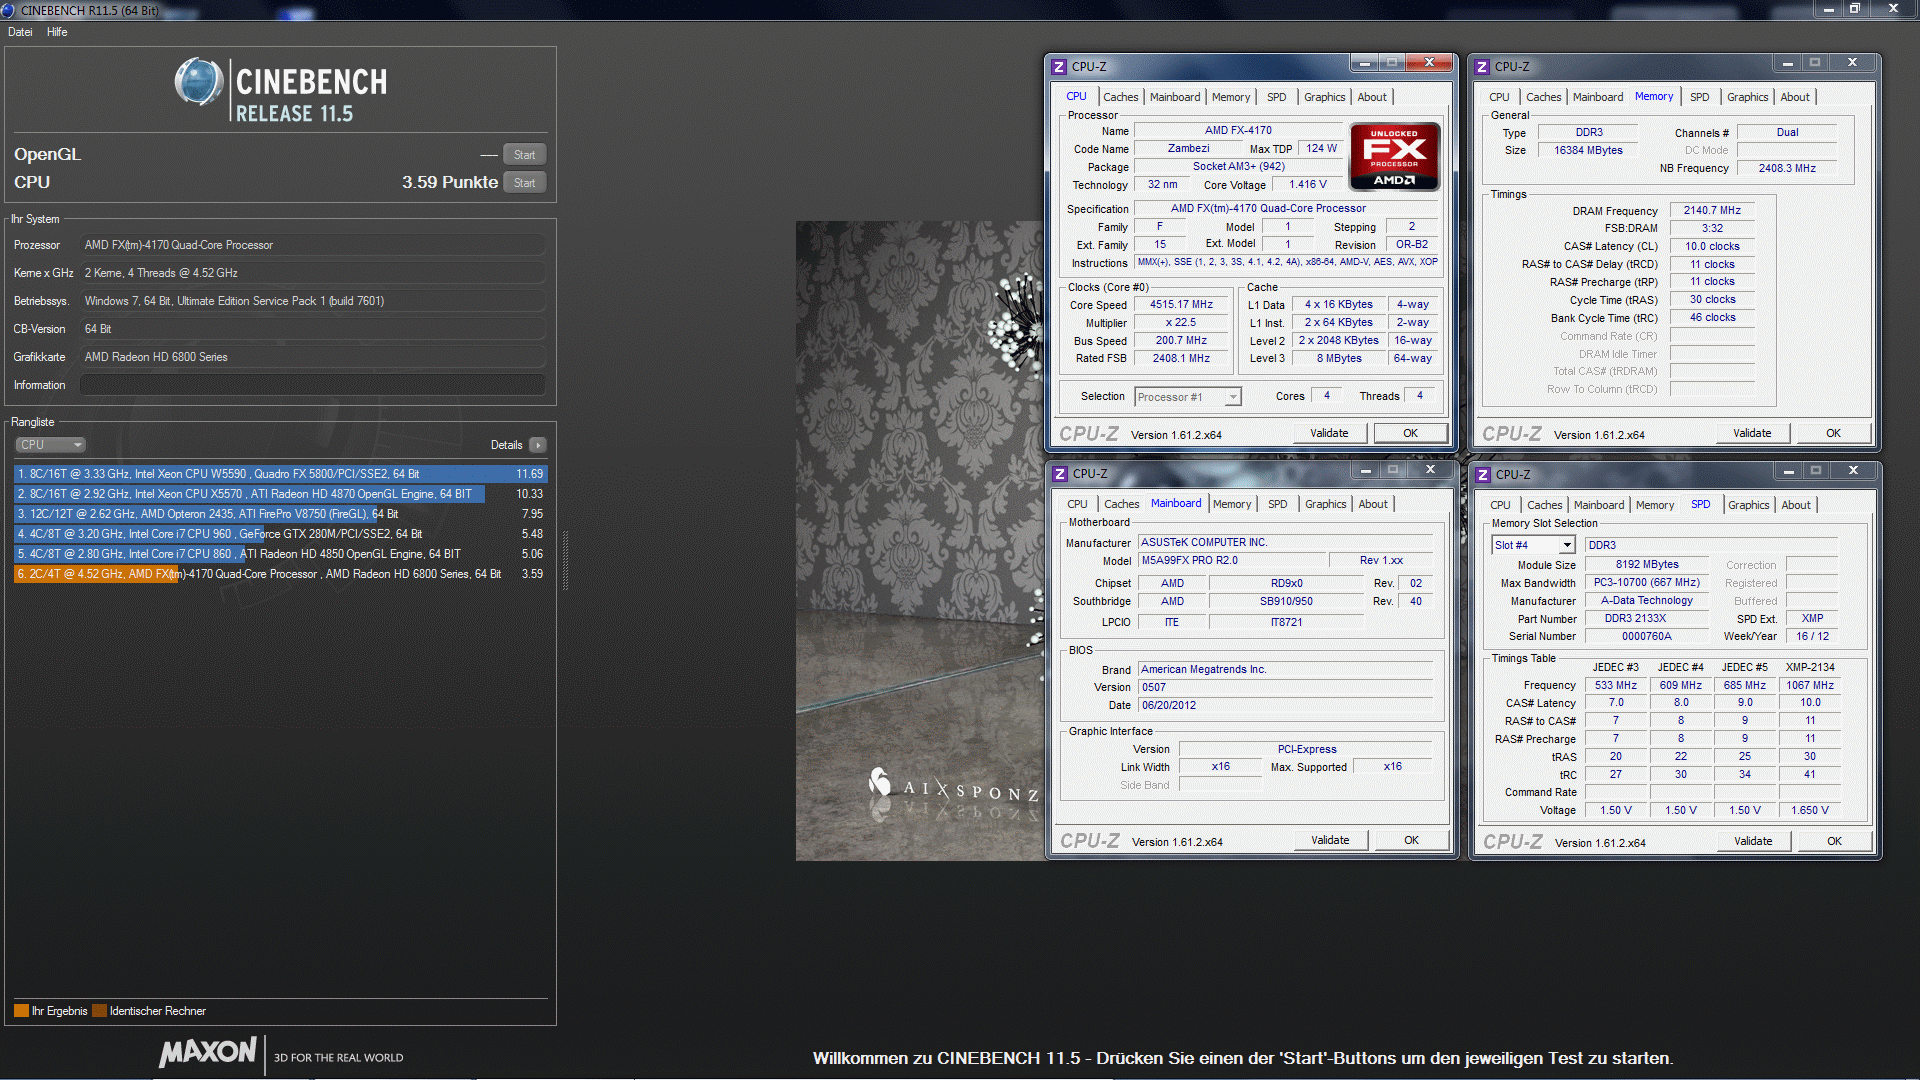The image size is (1920, 1080).
Task: Click Z icon of CPU-Z SPD window
Action: (1483, 475)
